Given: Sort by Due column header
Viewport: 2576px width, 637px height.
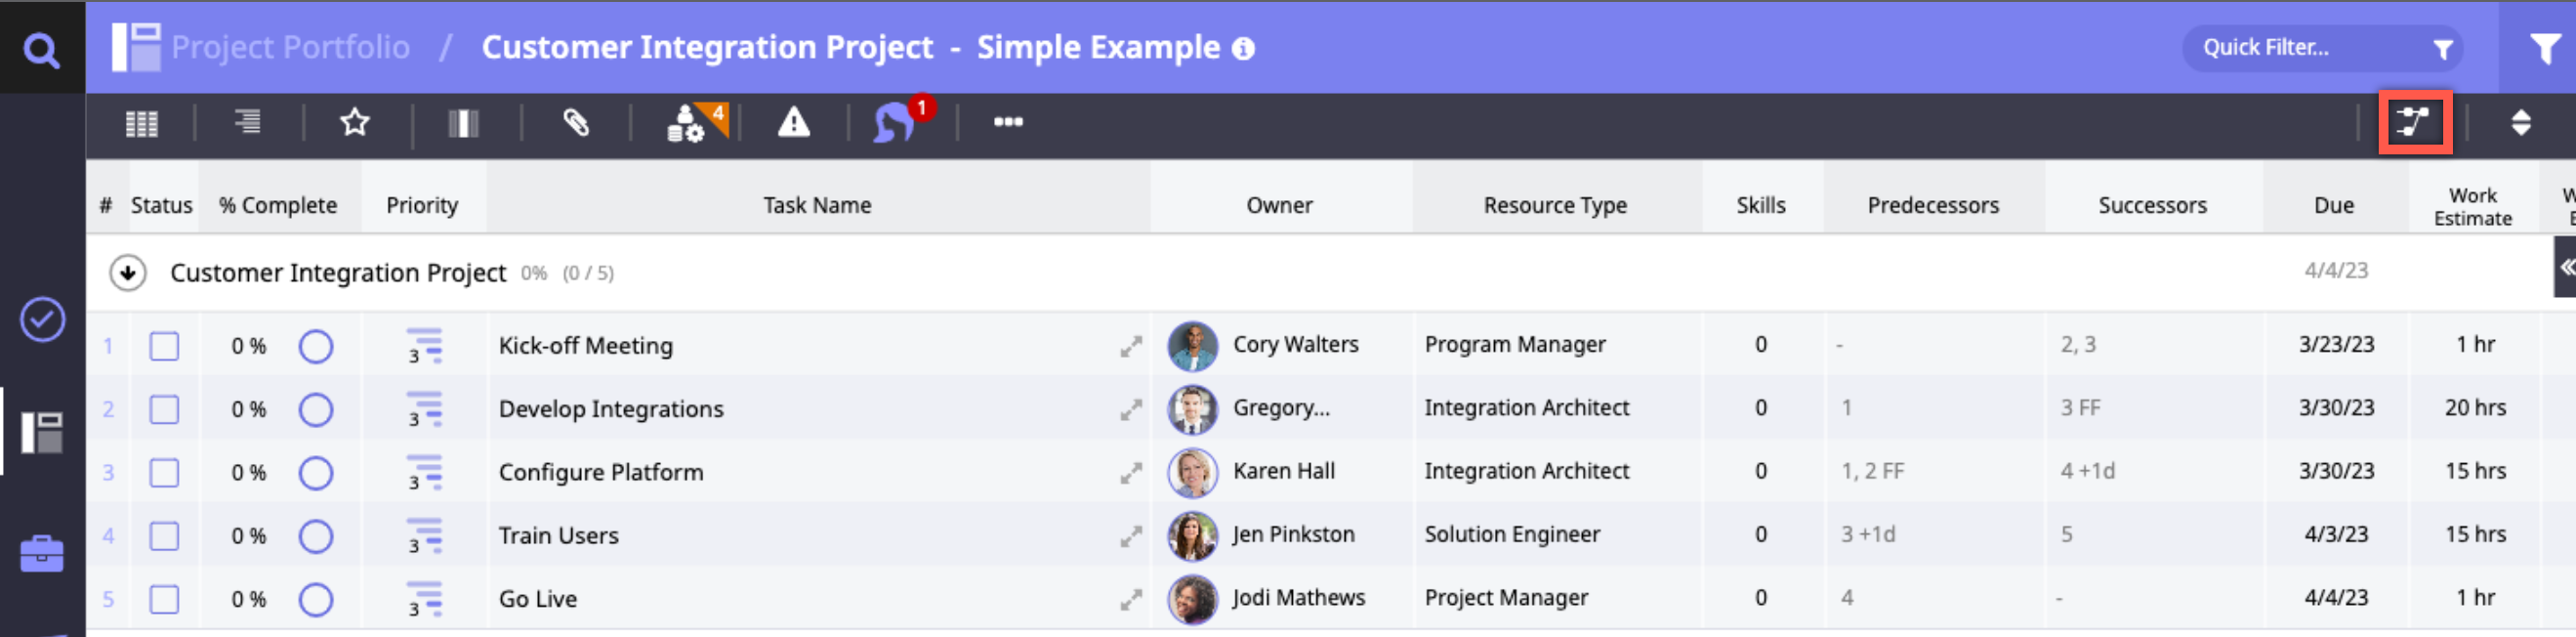Looking at the screenshot, I should click(2333, 205).
